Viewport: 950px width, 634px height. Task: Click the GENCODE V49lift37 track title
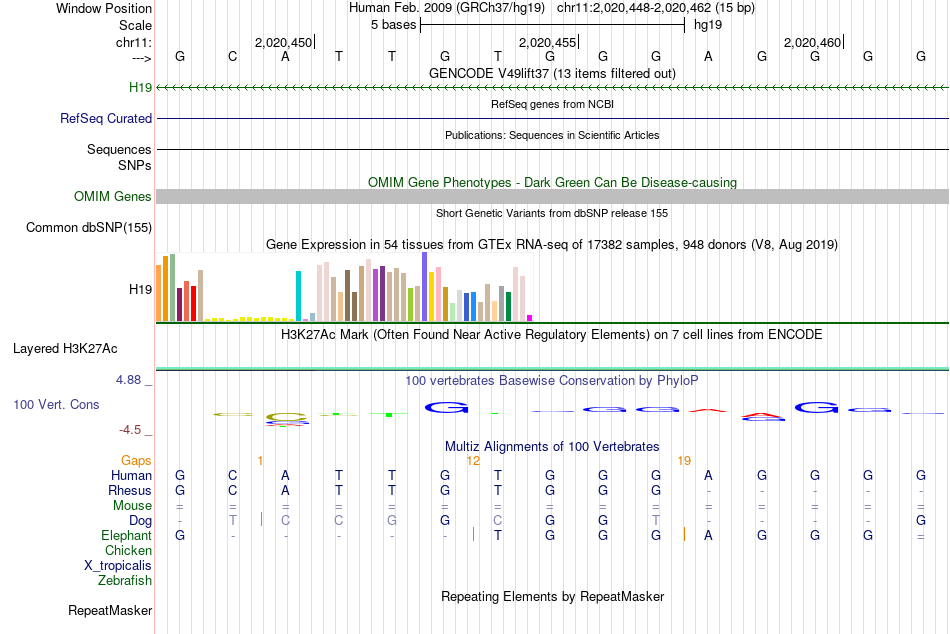coord(552,73)
